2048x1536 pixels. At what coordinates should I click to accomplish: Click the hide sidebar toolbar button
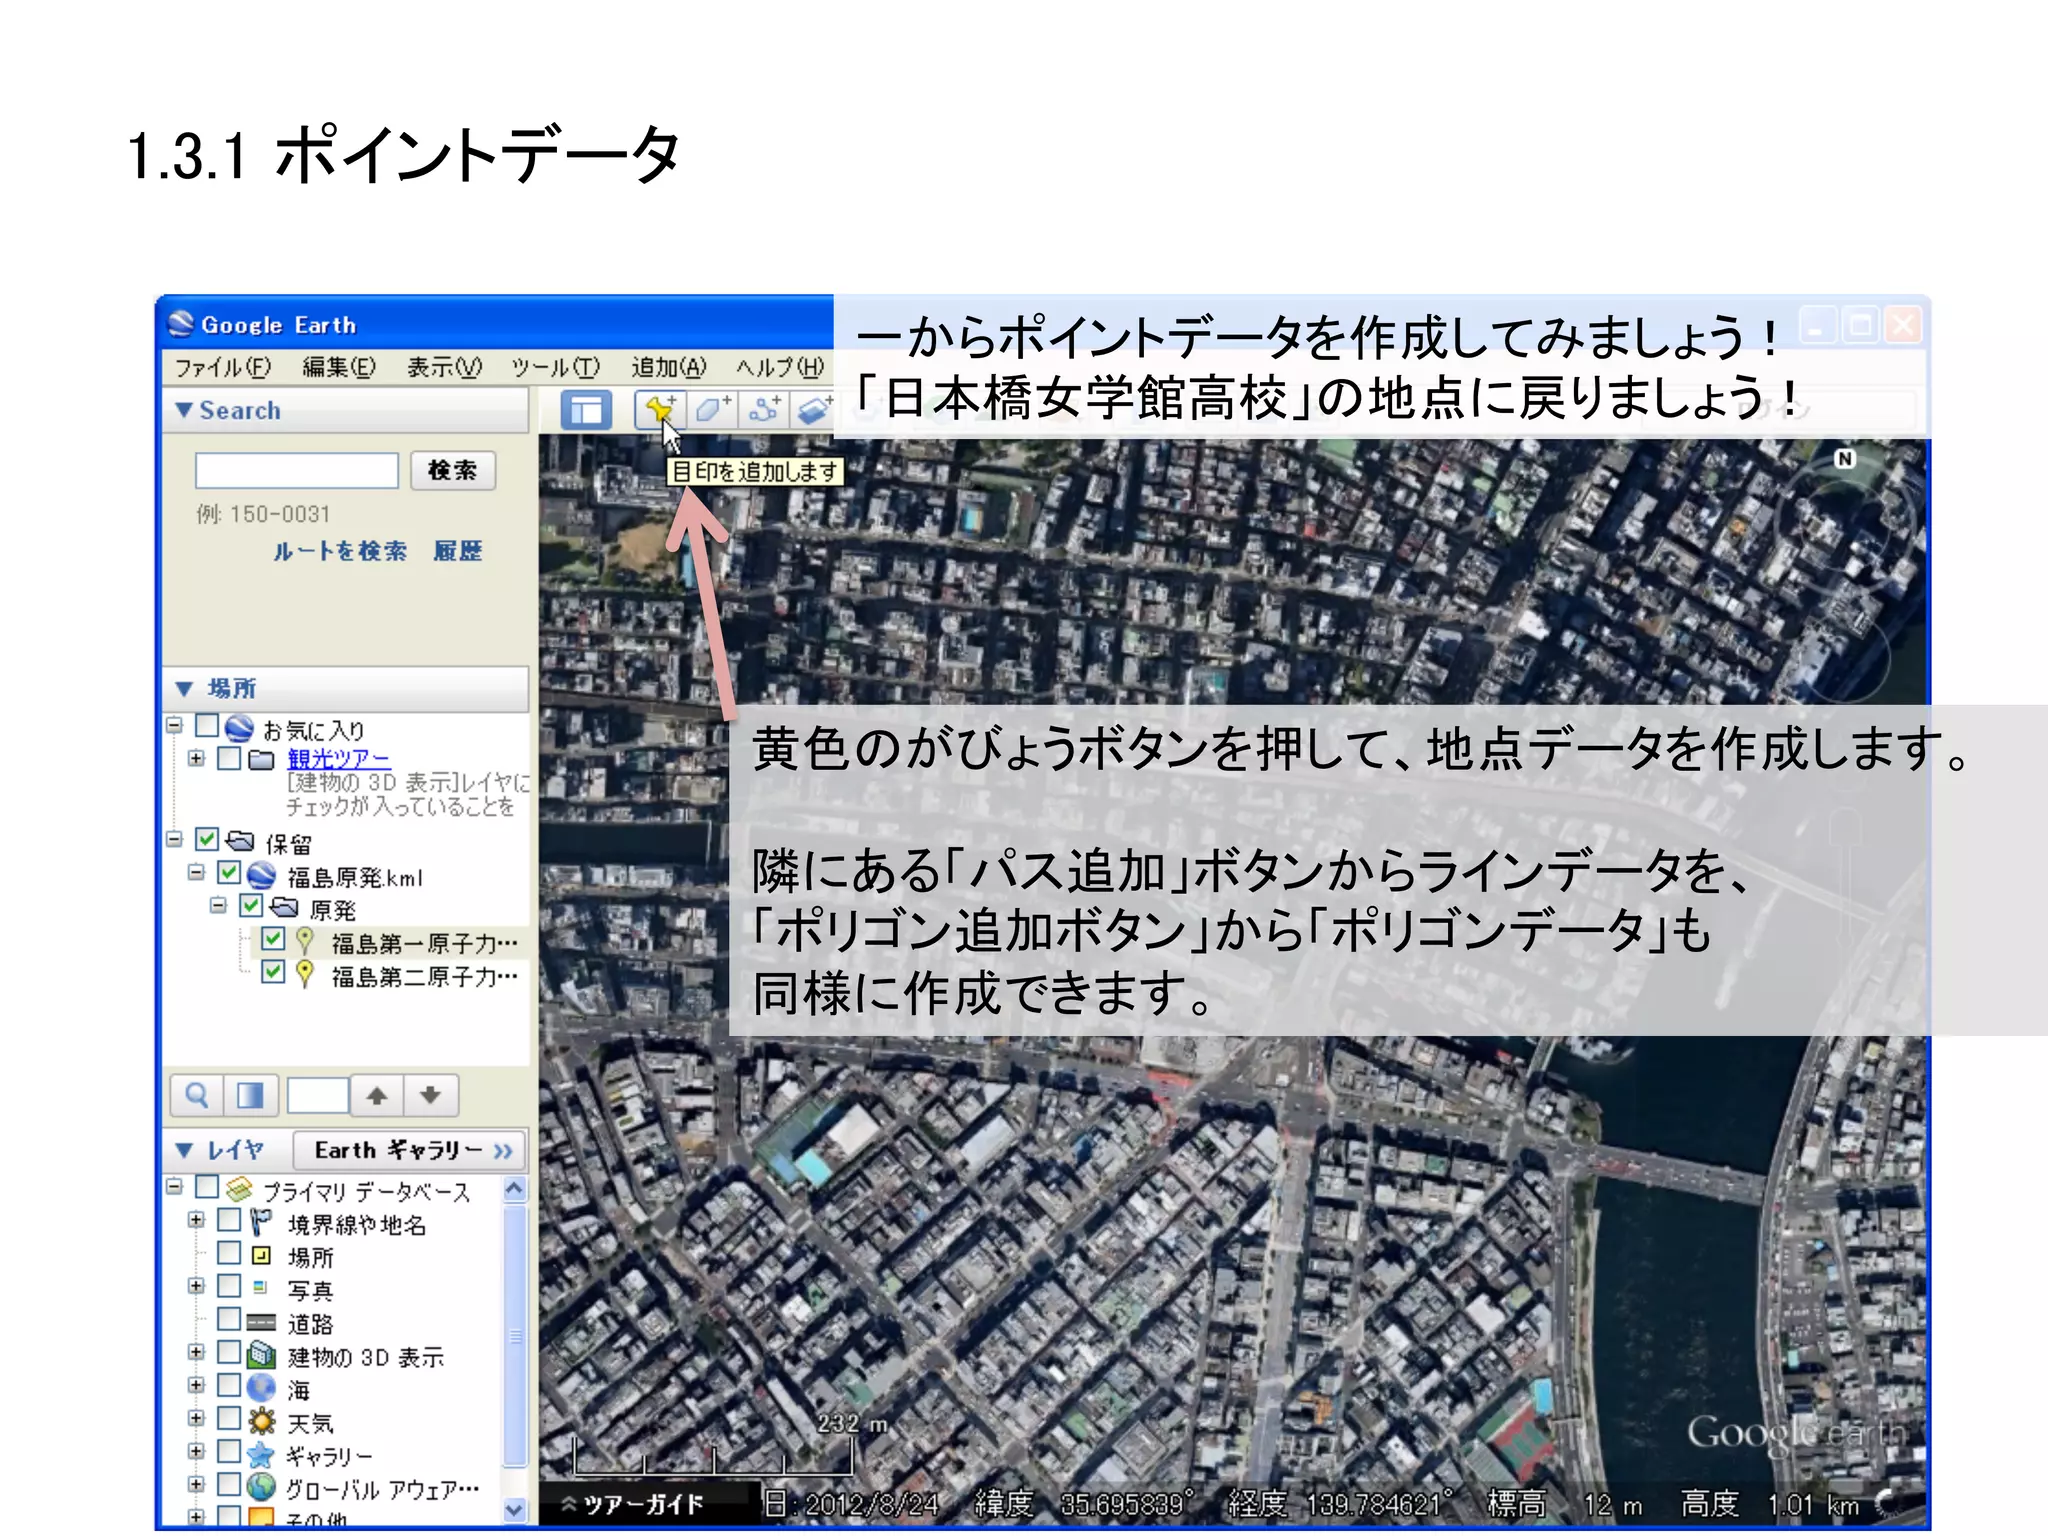tap(586, 411)
